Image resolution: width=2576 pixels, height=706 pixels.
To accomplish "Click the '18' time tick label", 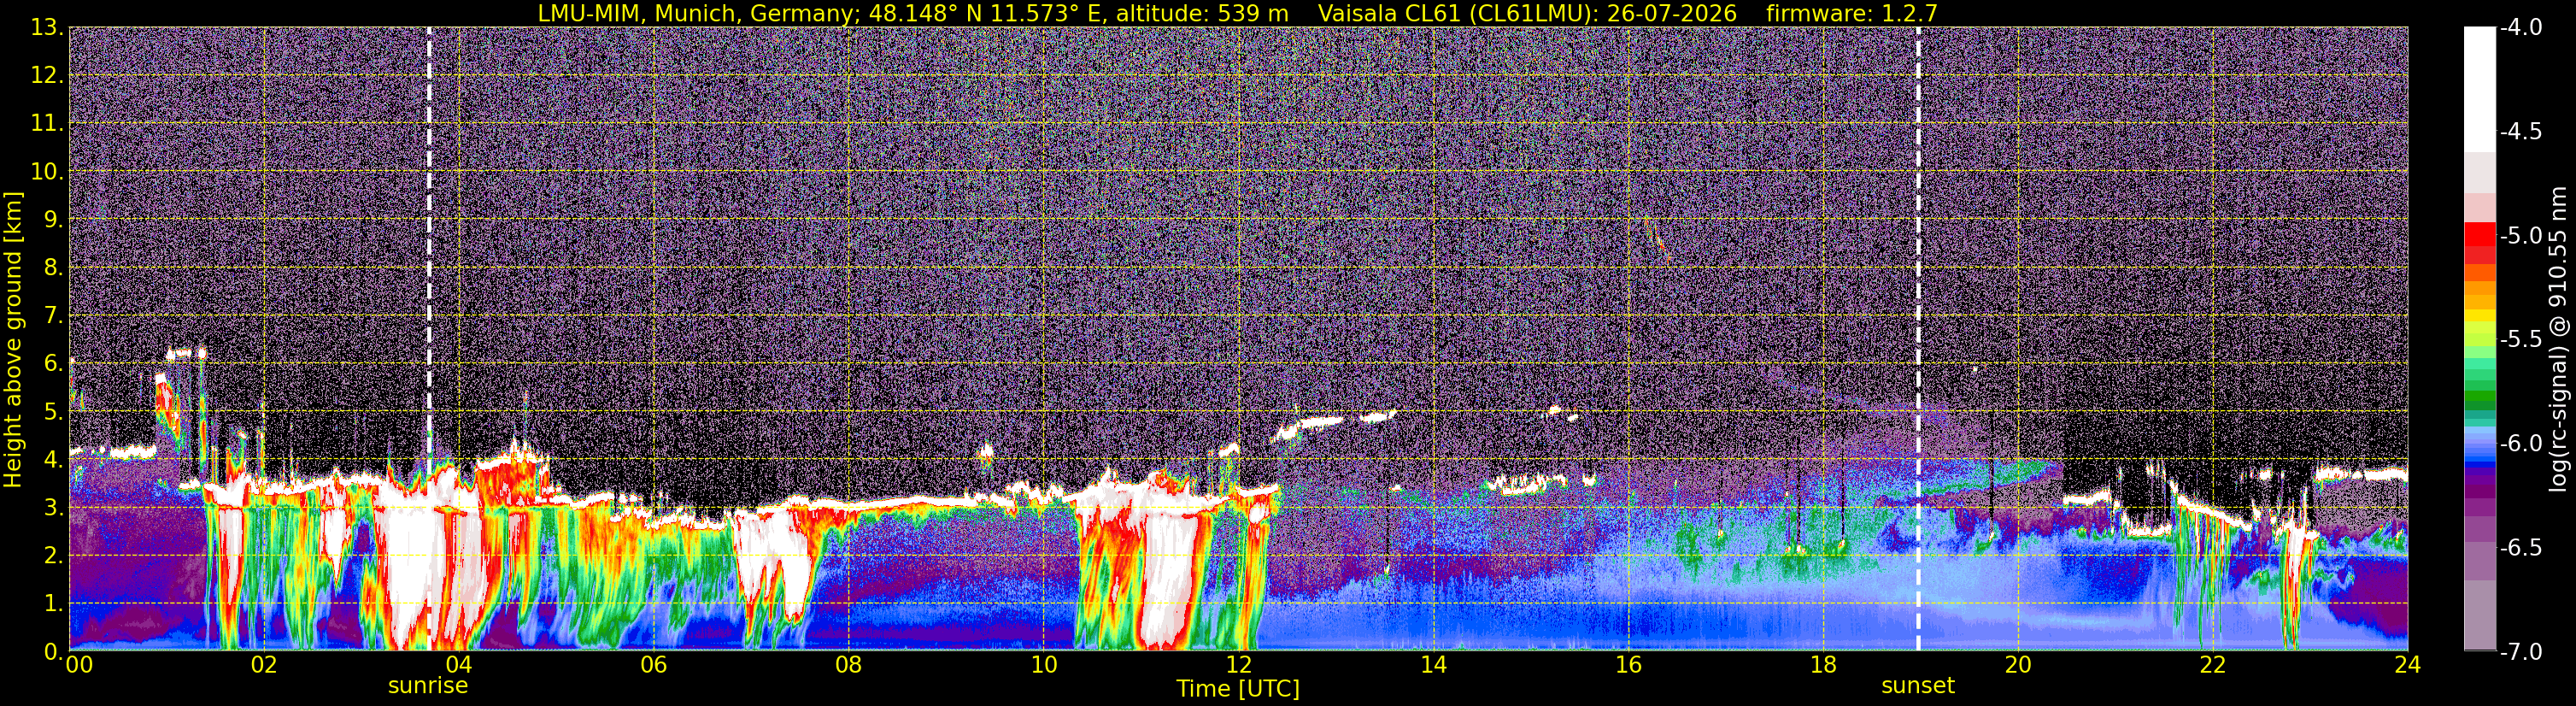I will (1823, 664).
